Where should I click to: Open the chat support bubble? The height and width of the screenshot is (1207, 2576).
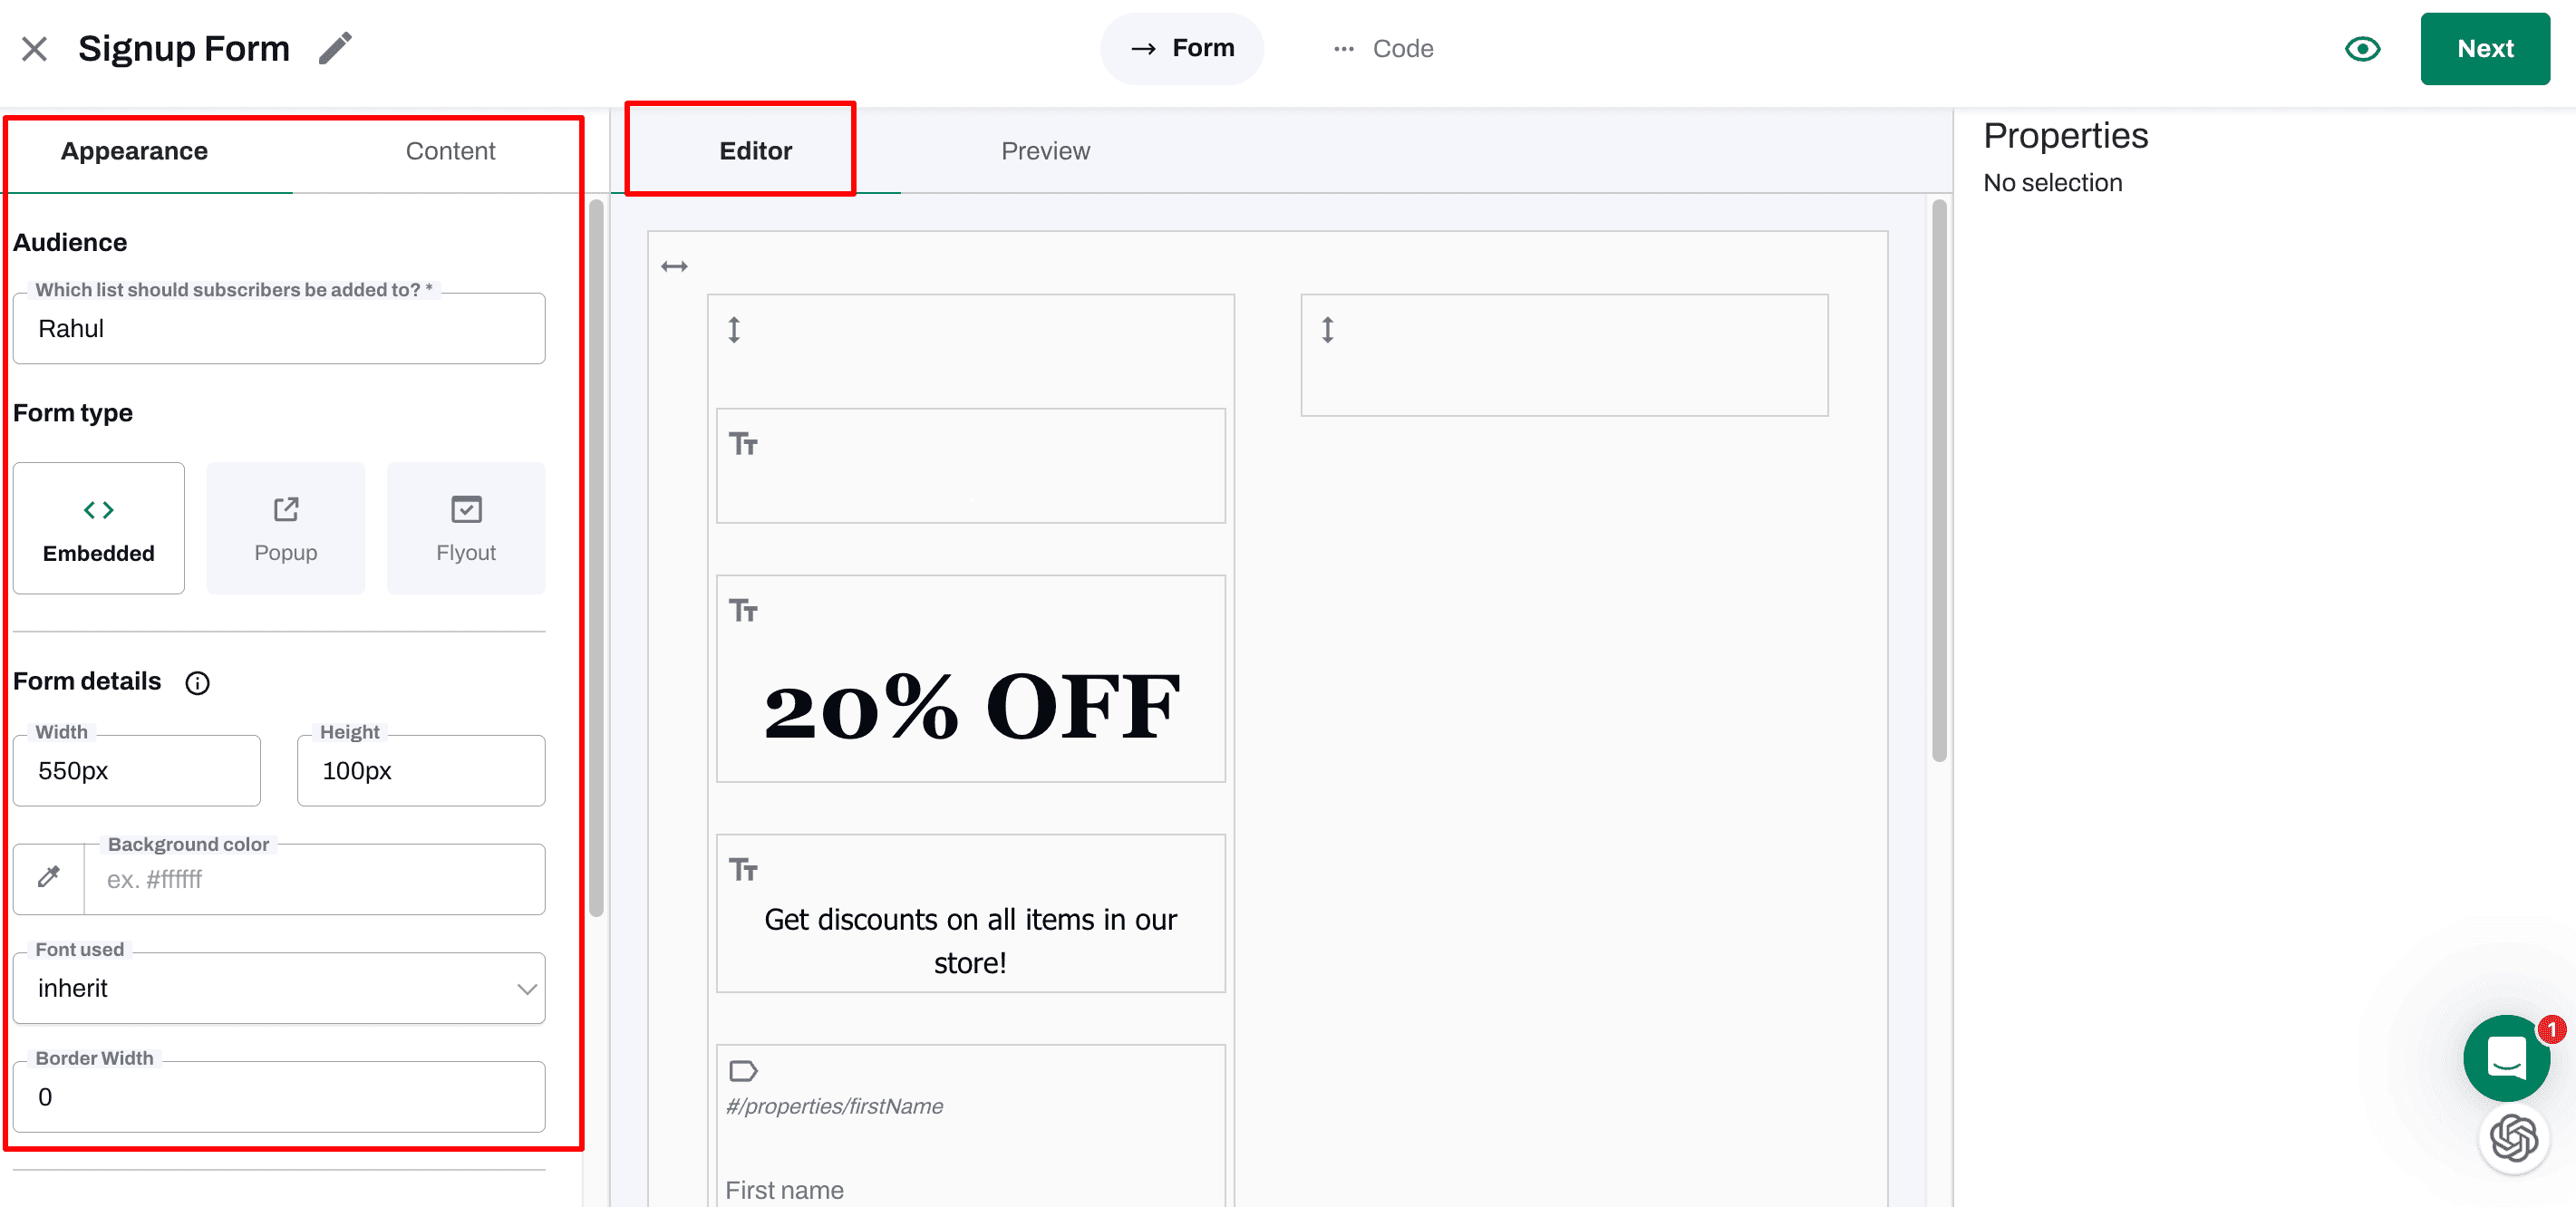(x=2505, y=1057)
